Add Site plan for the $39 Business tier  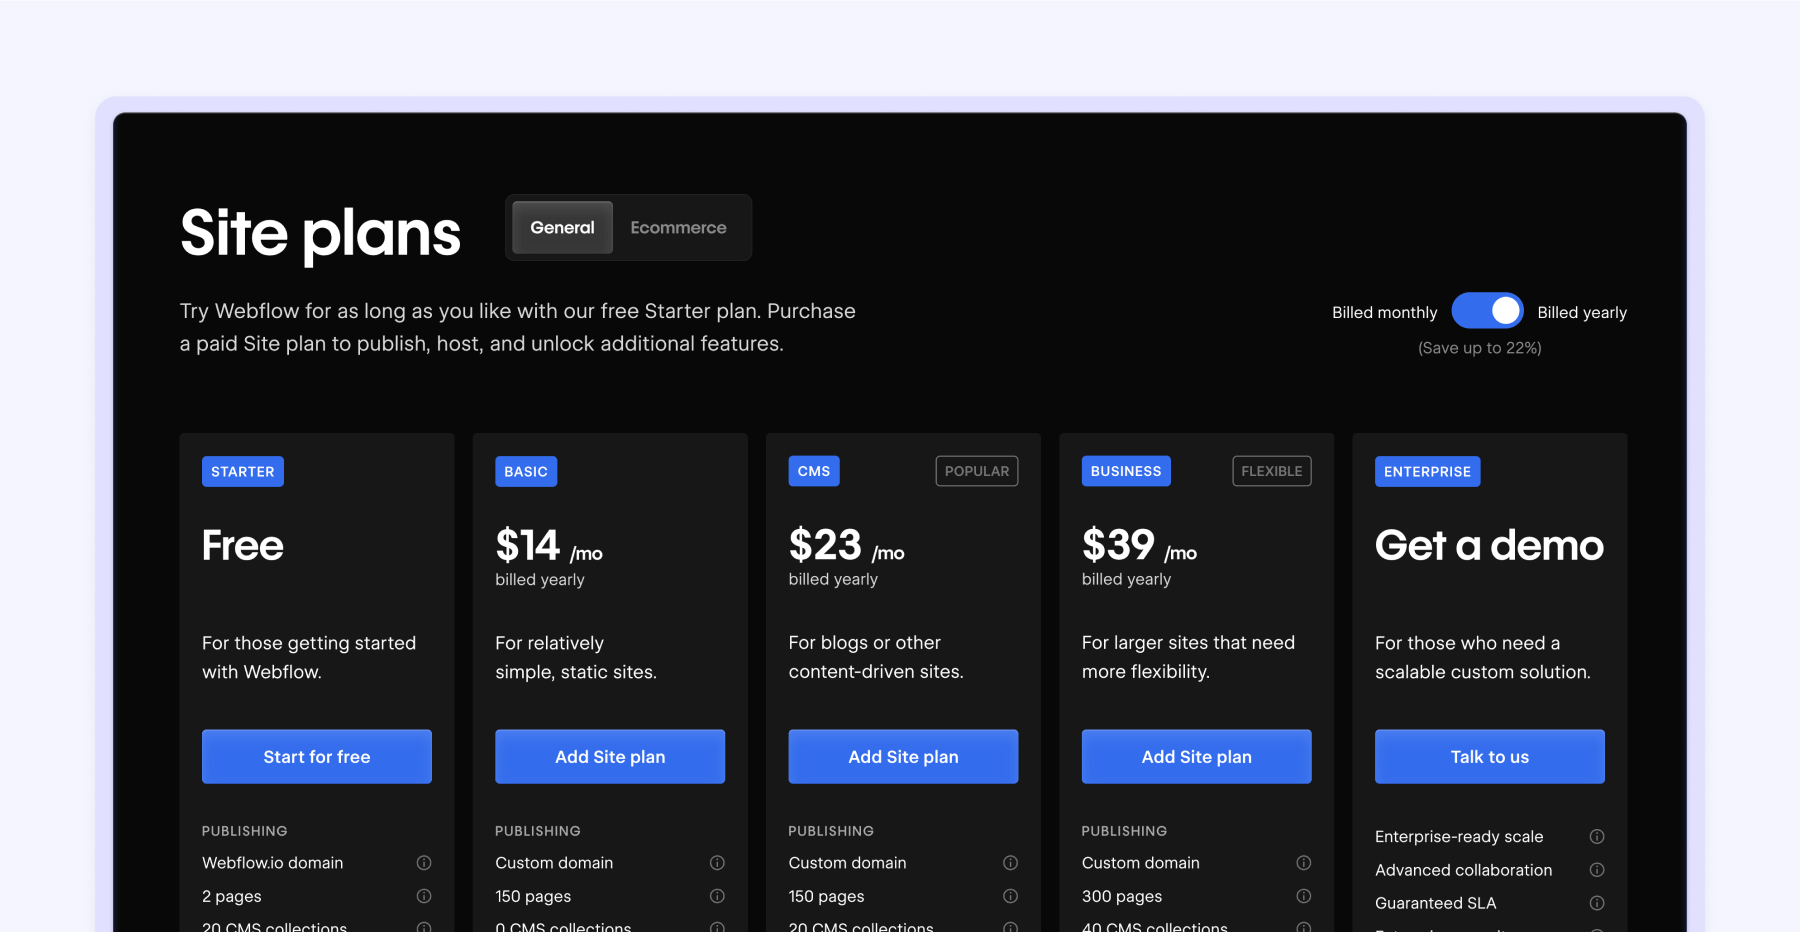click(x=1196, y=757)
